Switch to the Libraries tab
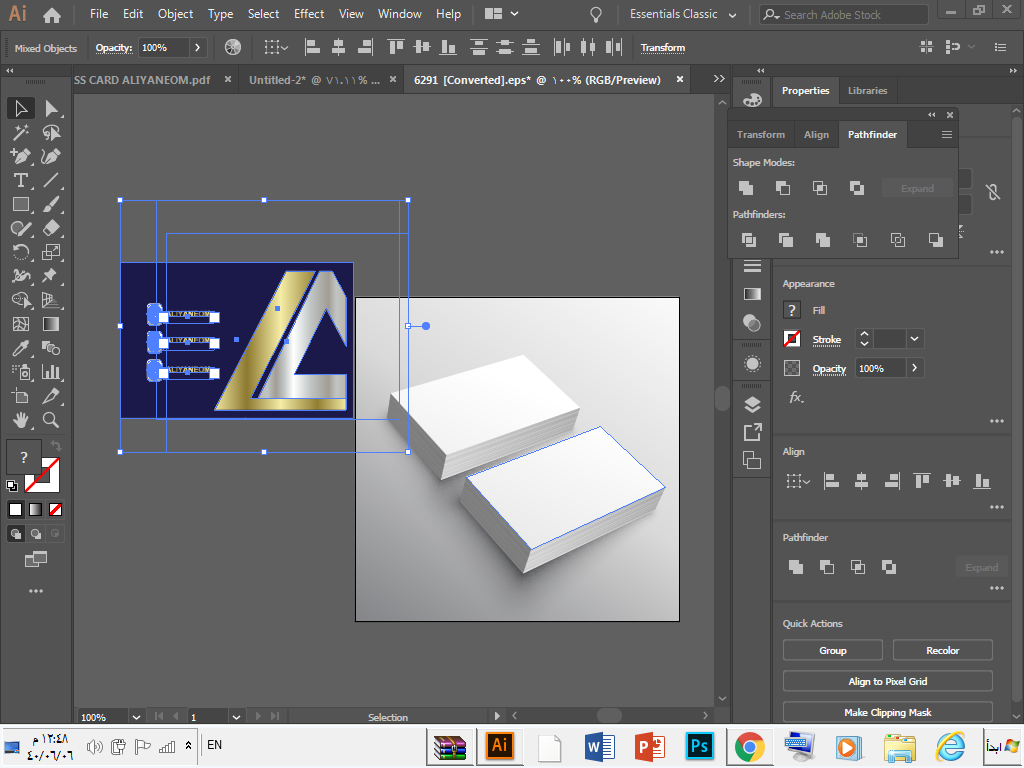1024x768 pixels. coord(867,90)
